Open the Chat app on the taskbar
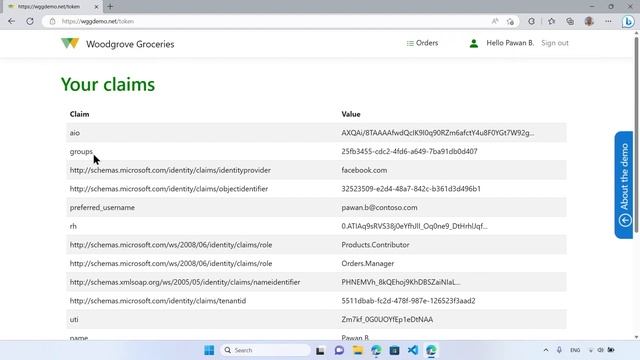The width and height of the screenshot is (640, 360). [x=339, y=350]
